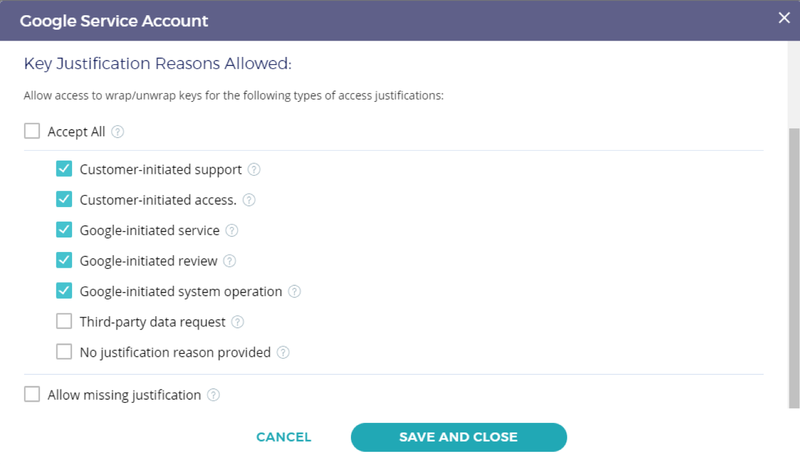The width and height of the screenshot is (800, 464).
Task: Click help icon for Google-initiated system operation
Action: click(294, 291)
